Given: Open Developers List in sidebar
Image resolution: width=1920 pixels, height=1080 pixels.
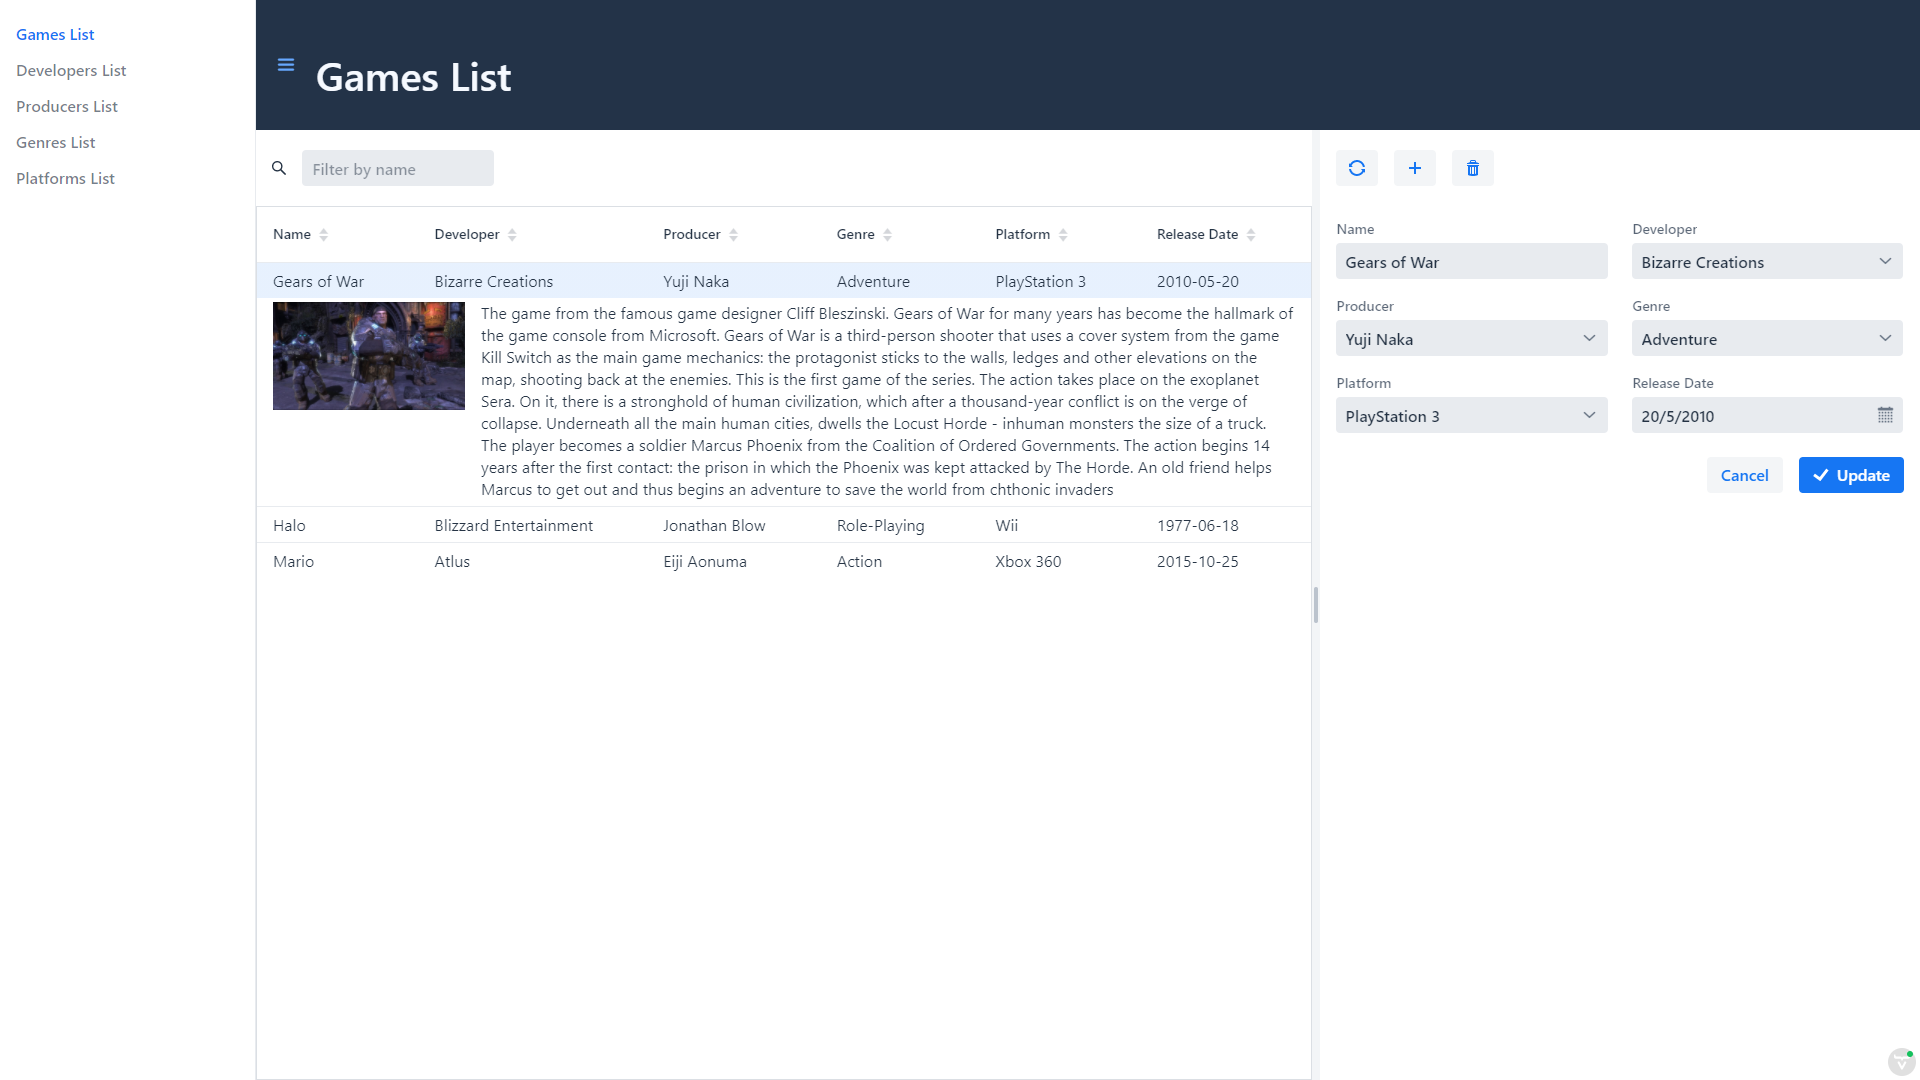Looking at the screenshot, I should point(71,70).
